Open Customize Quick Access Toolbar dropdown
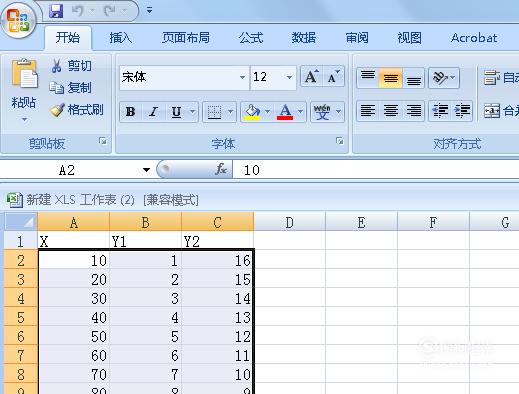Image resolution: width=519 pixels, height=394 pixels. (x=149, y=11)
